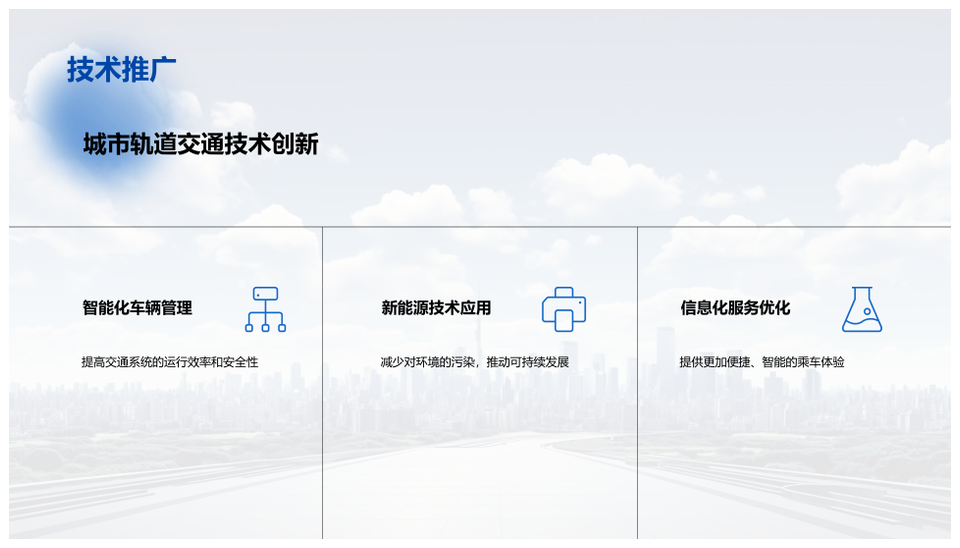The height and width of the screenshot is (548, 960).
Task: Click the description 提高交通系统的运行效率和安全性
Action: (170, 362)
